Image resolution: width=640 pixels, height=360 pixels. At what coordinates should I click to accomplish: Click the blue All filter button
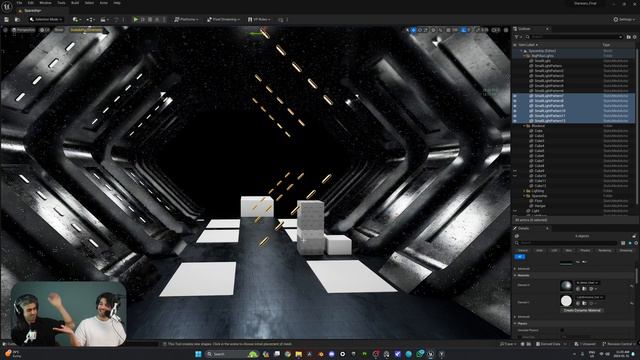(520, 256)
